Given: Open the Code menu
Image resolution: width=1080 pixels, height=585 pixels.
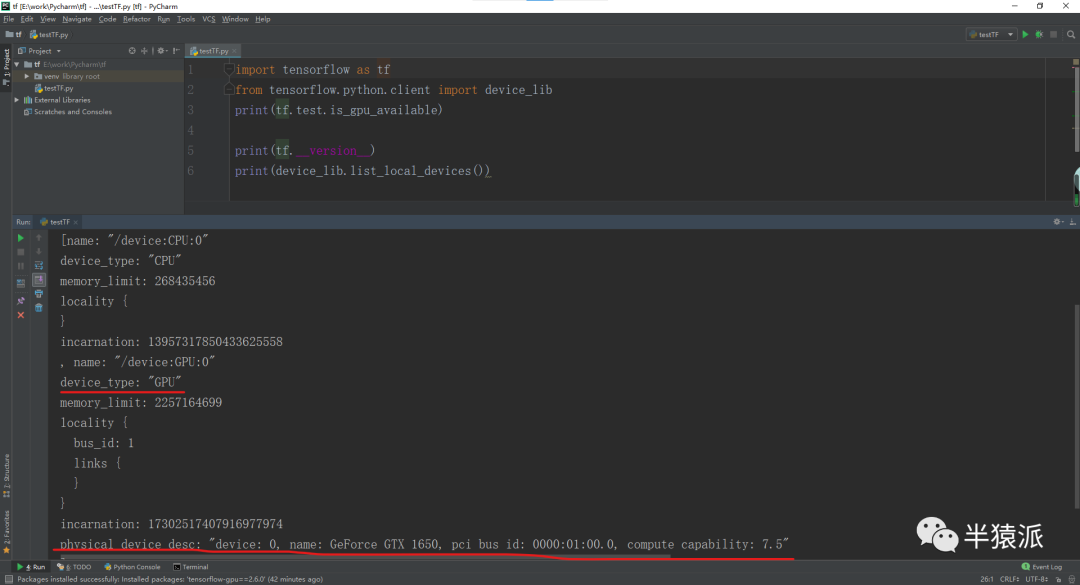Looking at the screenshot, I should pos(107,19).
